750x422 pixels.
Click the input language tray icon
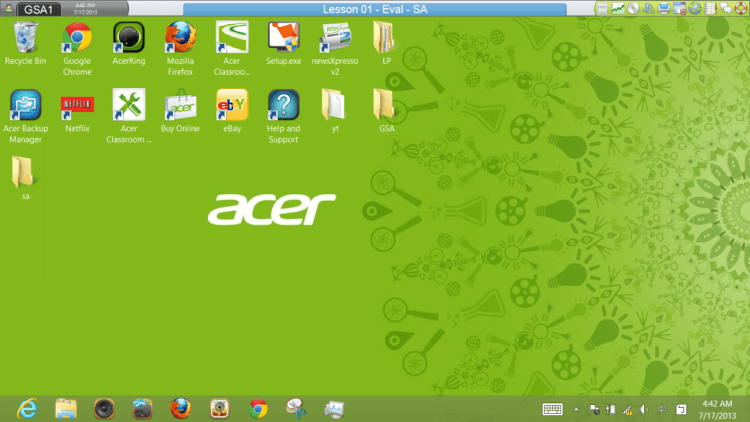[x=662, y=410]
